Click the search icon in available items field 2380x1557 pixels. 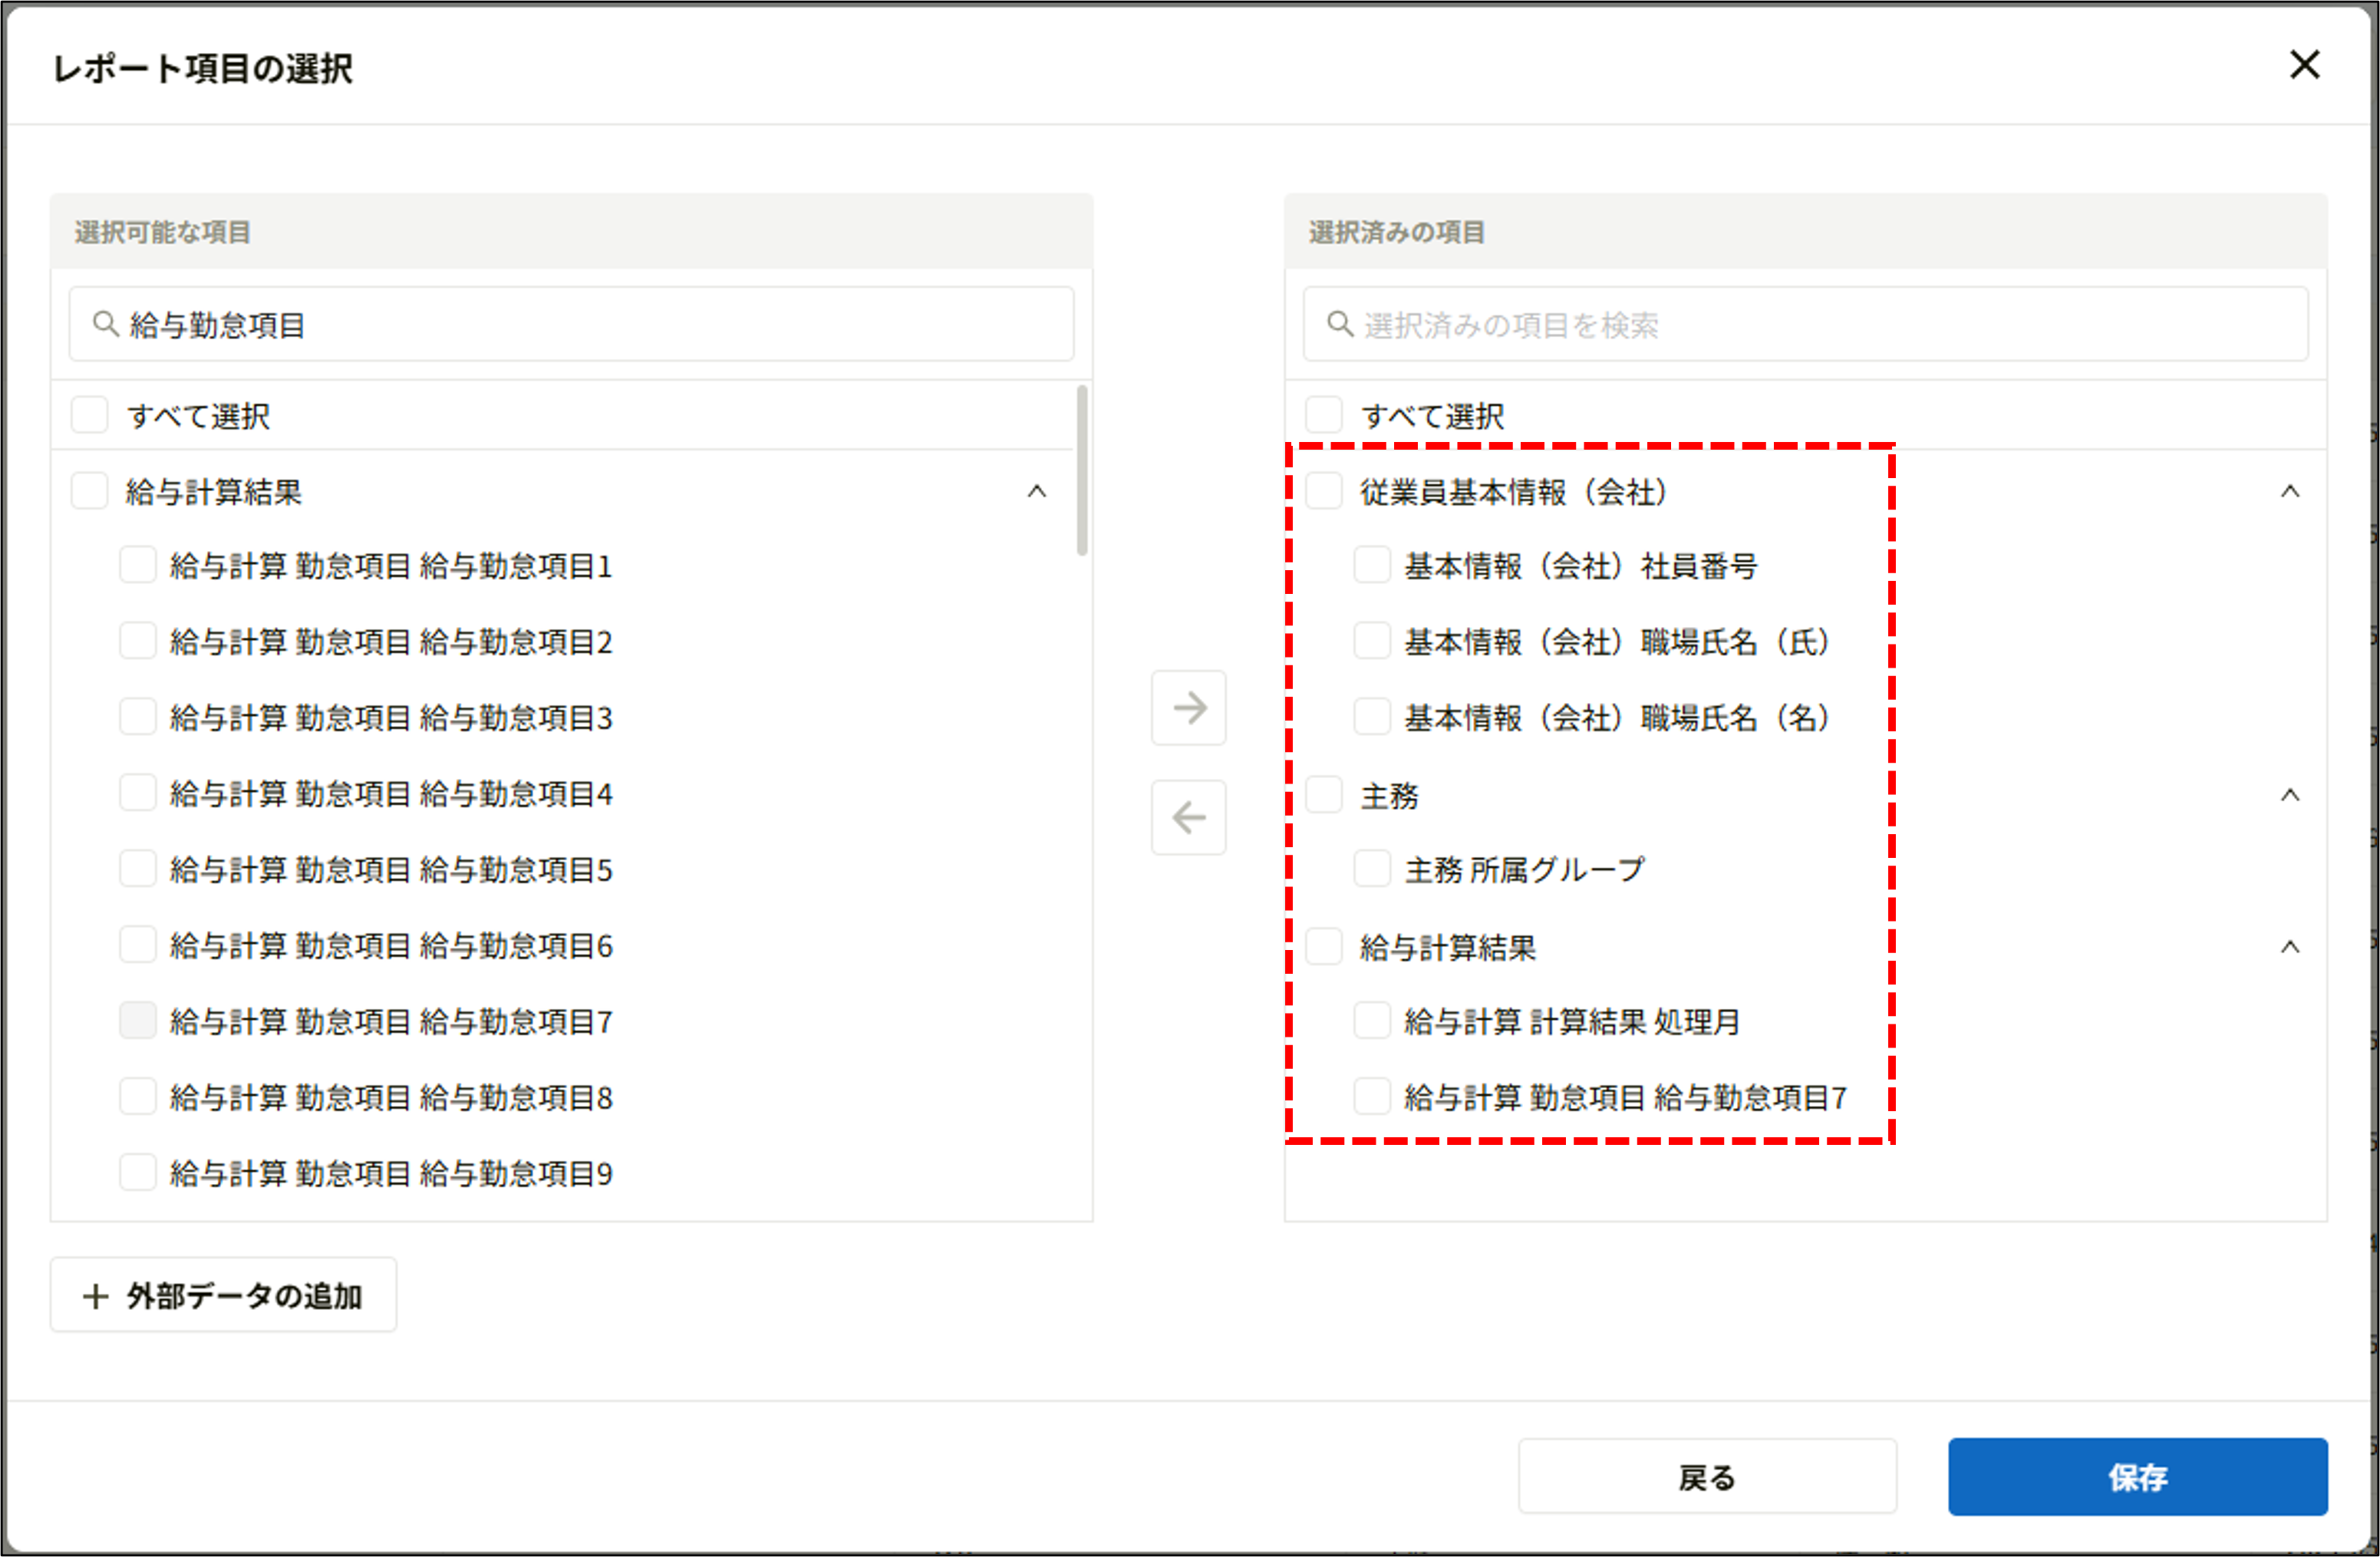[x=105, y=324]
